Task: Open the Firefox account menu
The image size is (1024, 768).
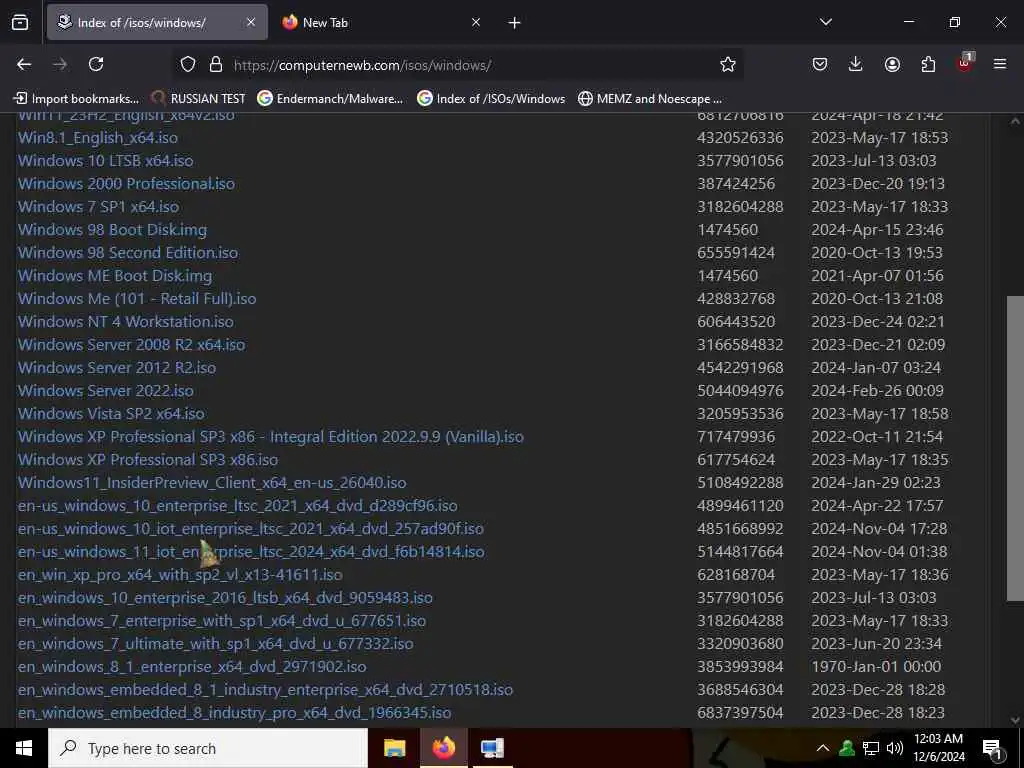Action: point(892,64)
